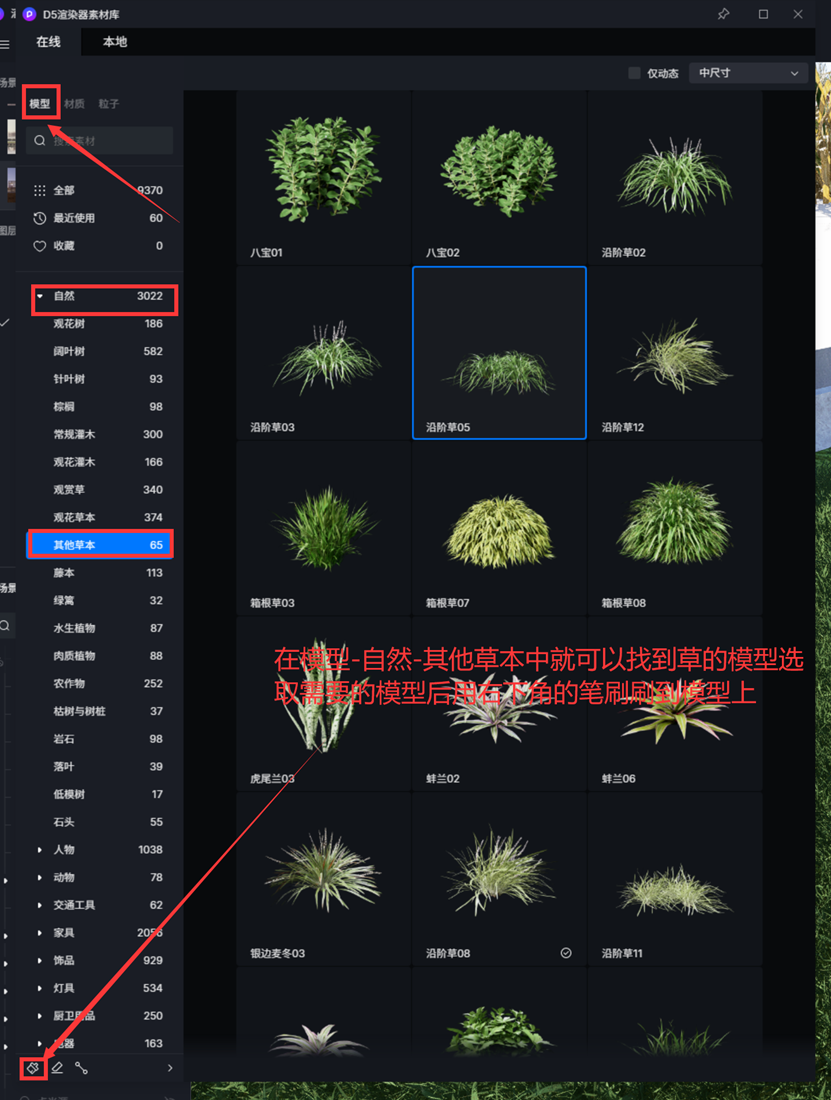The height and width of the screenshot is (1100, 831).
Task: Select the 落叶 subcategory
Action: (100, 767)
